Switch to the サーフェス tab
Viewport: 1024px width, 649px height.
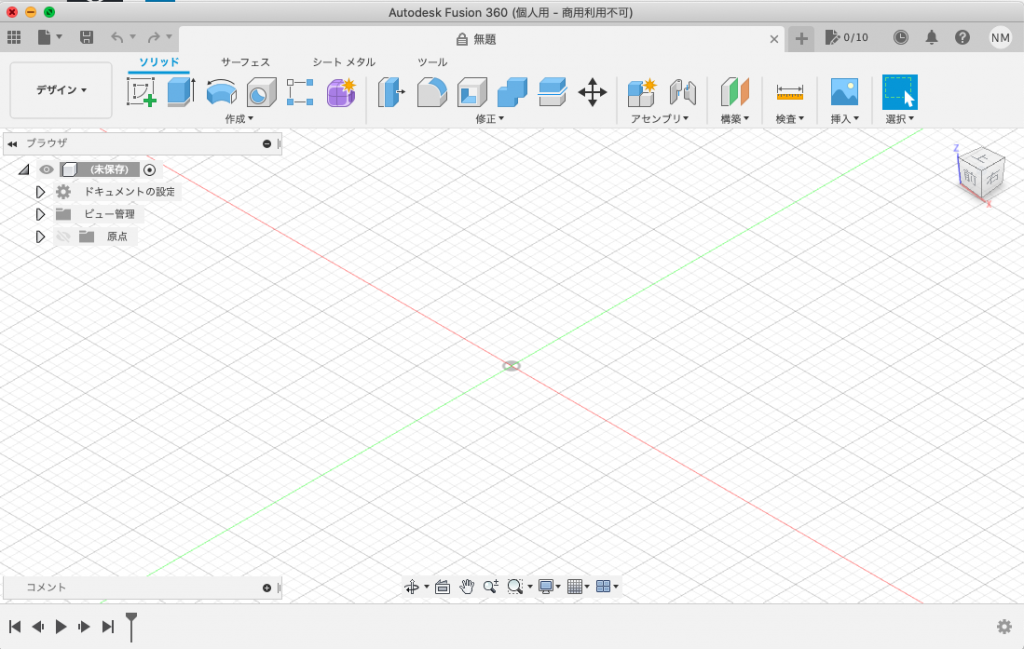[x=245, y=62]
